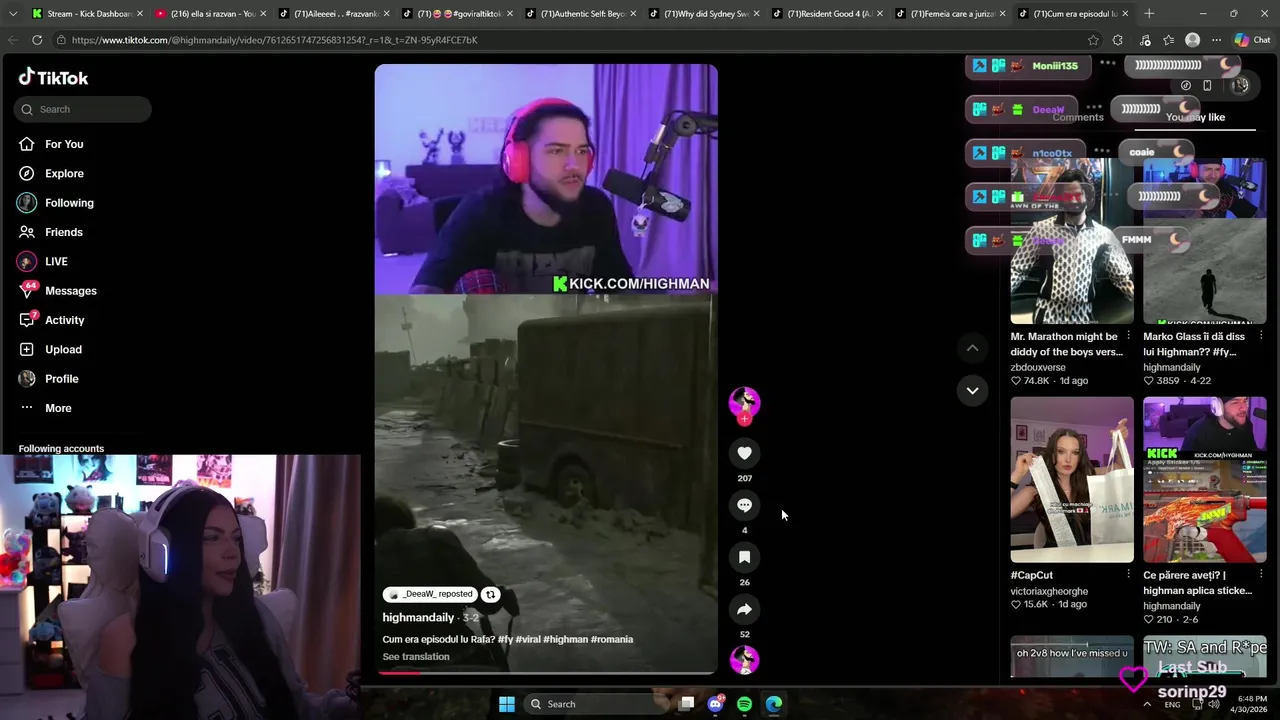Image resolution: width=1280 pixels, height=720 pixels.
Task: Open the #CapCut recommended video thumbnail
Action: (x=1072, y=480)
